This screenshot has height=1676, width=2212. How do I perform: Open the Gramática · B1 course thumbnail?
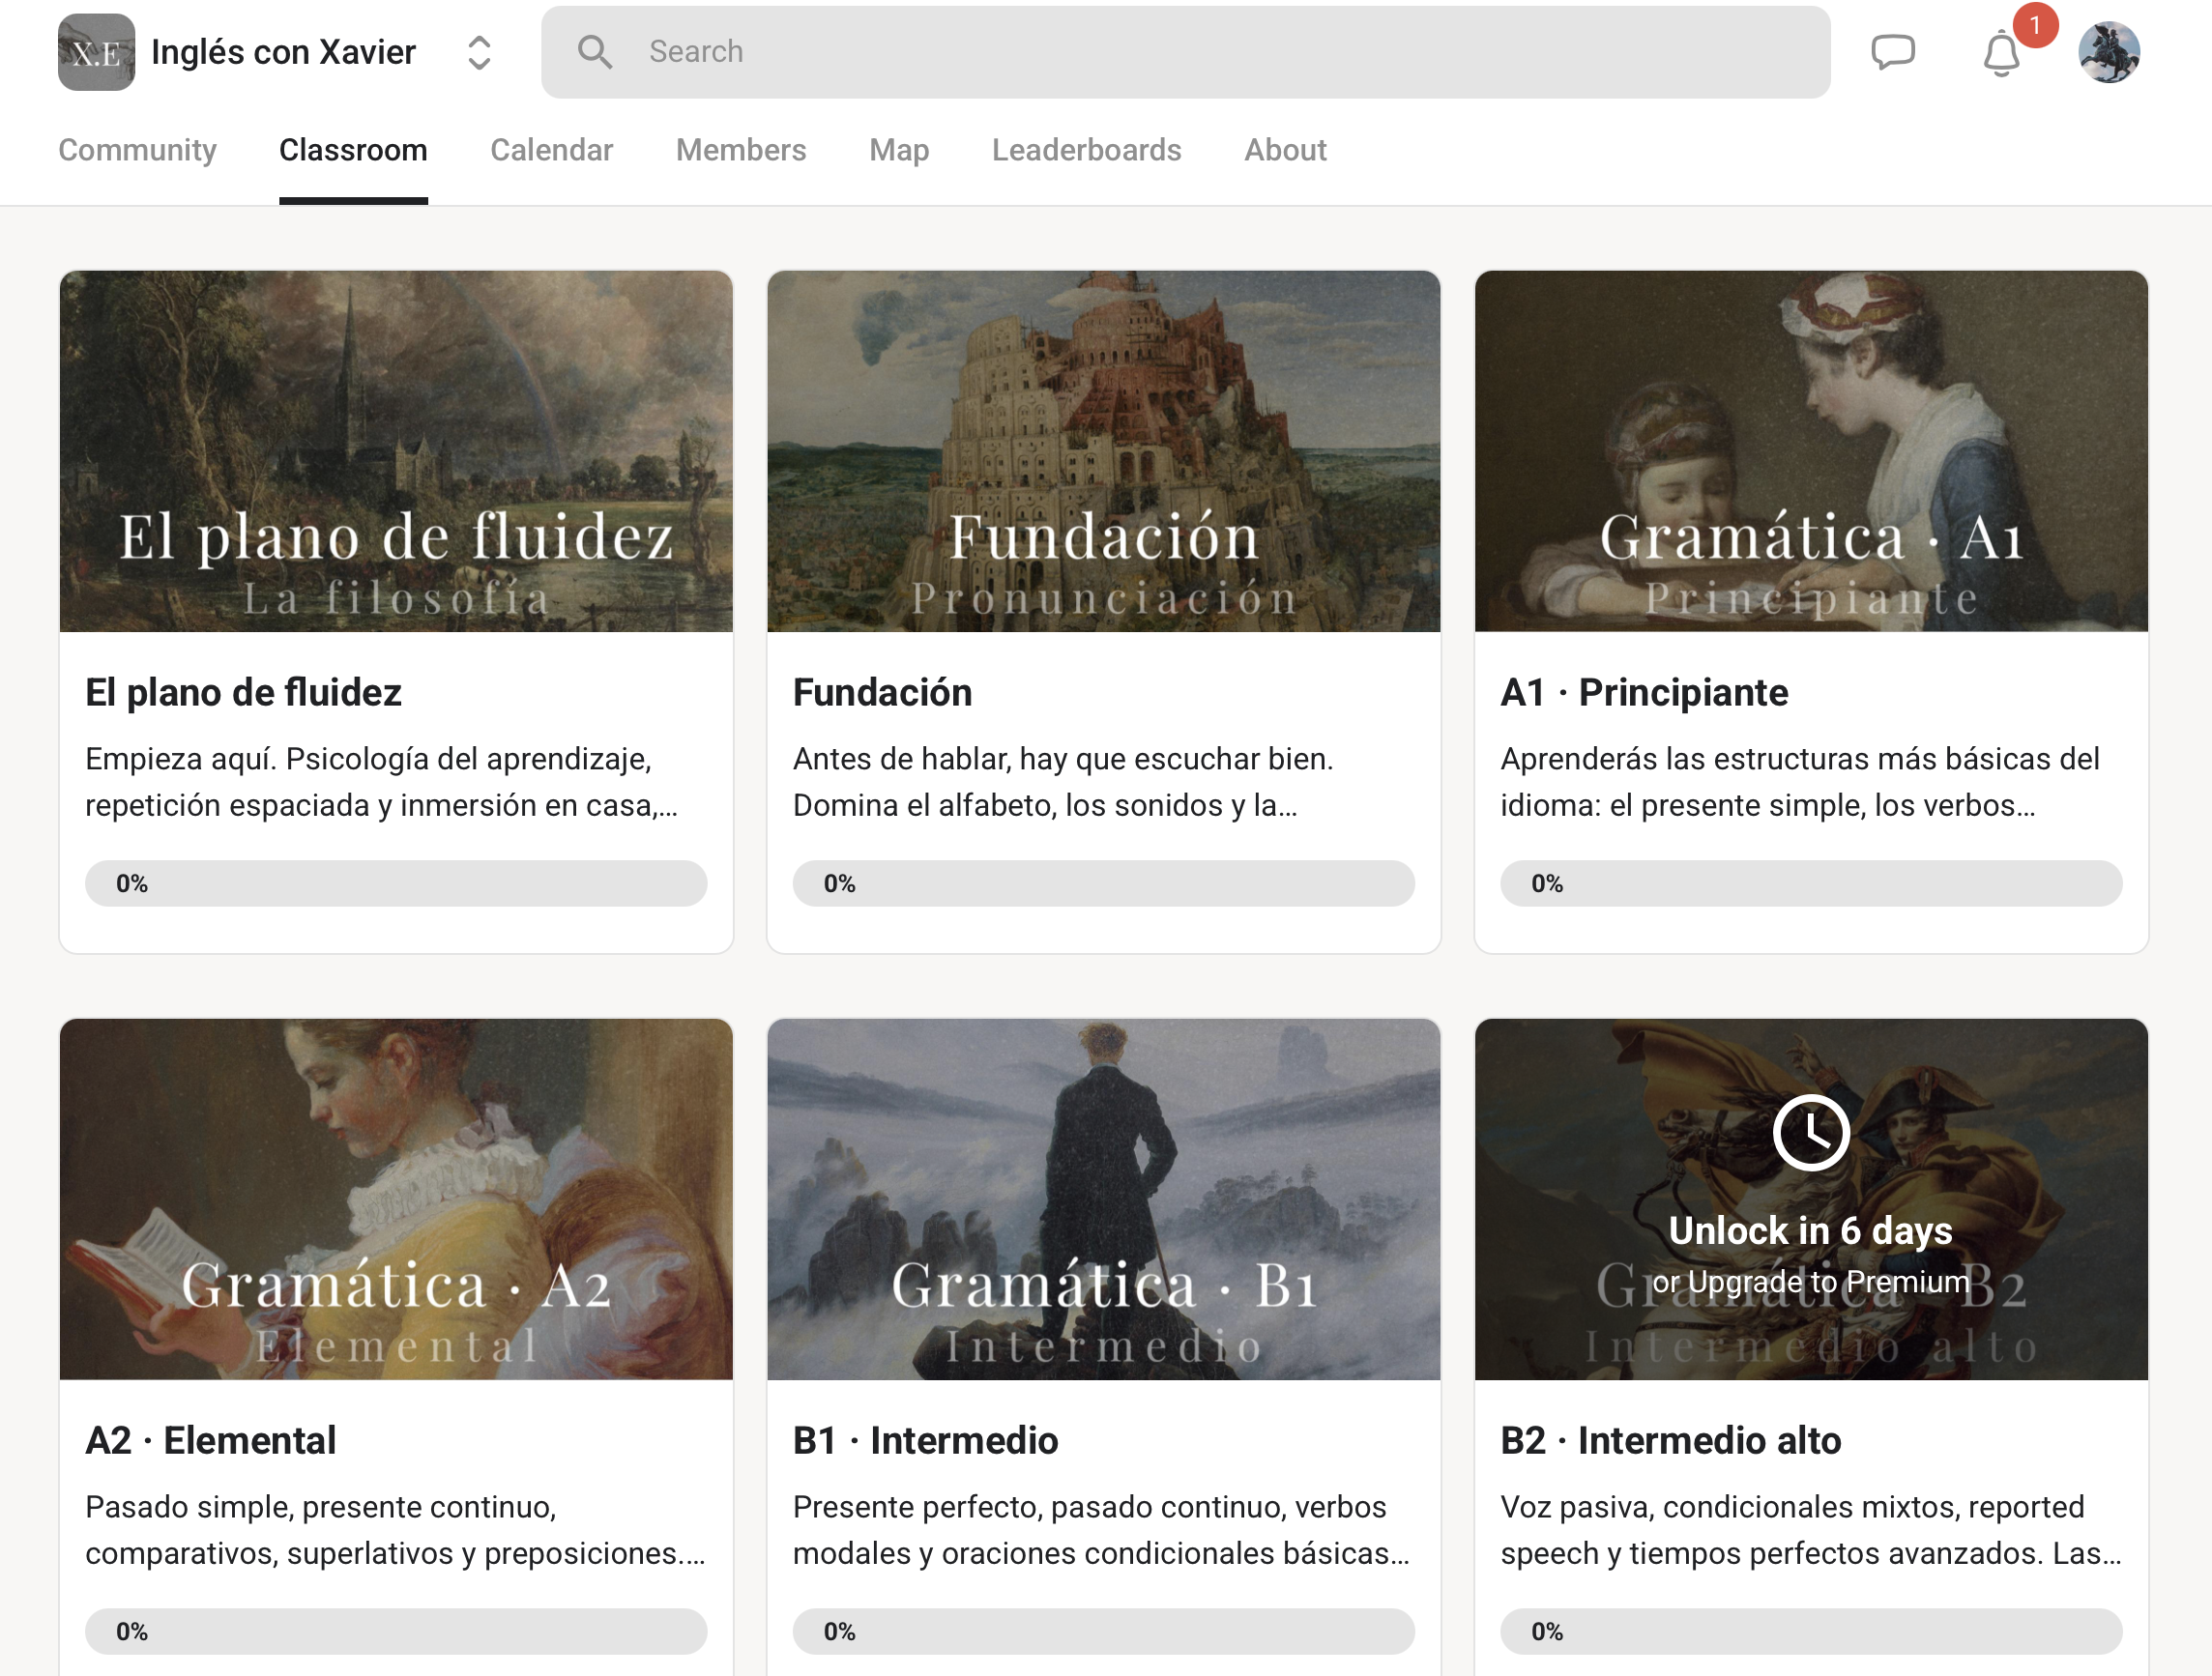1103,1199
